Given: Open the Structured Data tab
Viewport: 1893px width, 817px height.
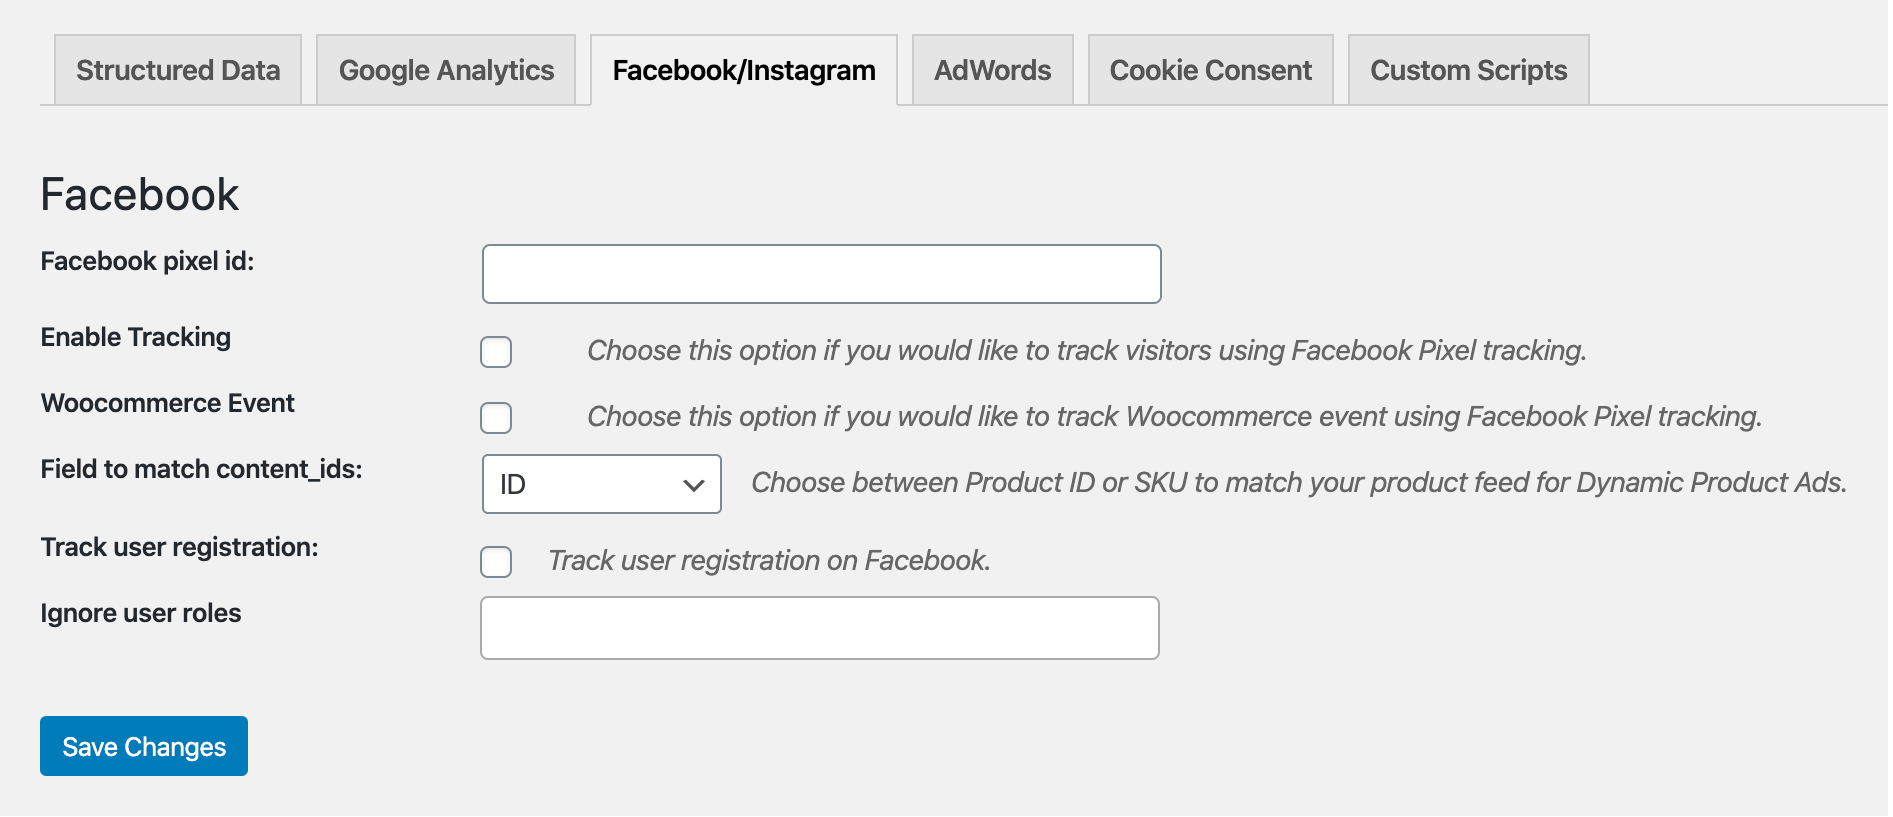Looking at the screenshot, I should click(178, 70).
